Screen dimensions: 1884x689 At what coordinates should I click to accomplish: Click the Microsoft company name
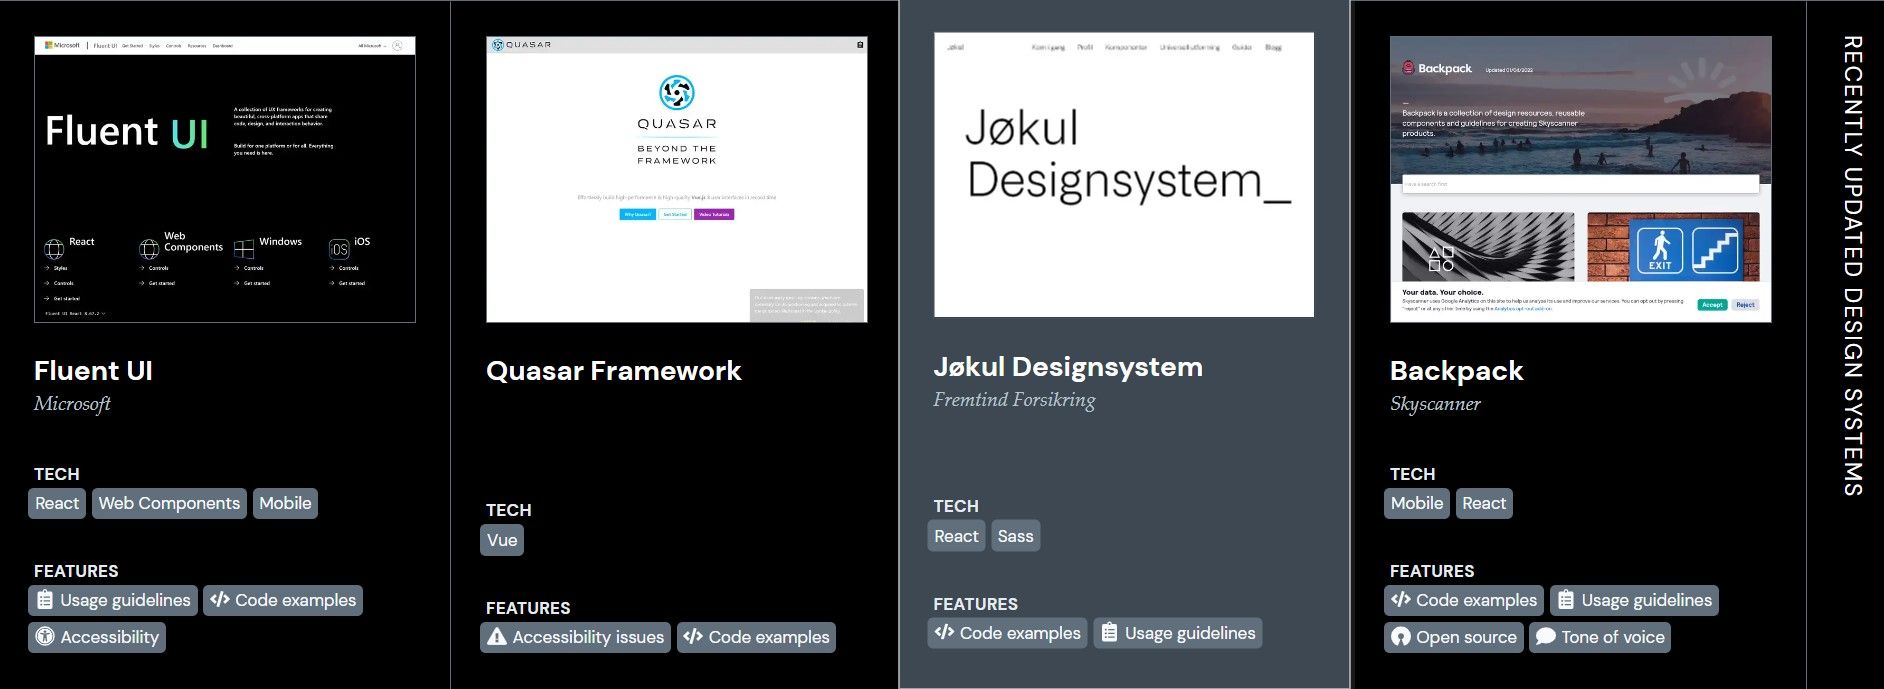click(72, 404)
